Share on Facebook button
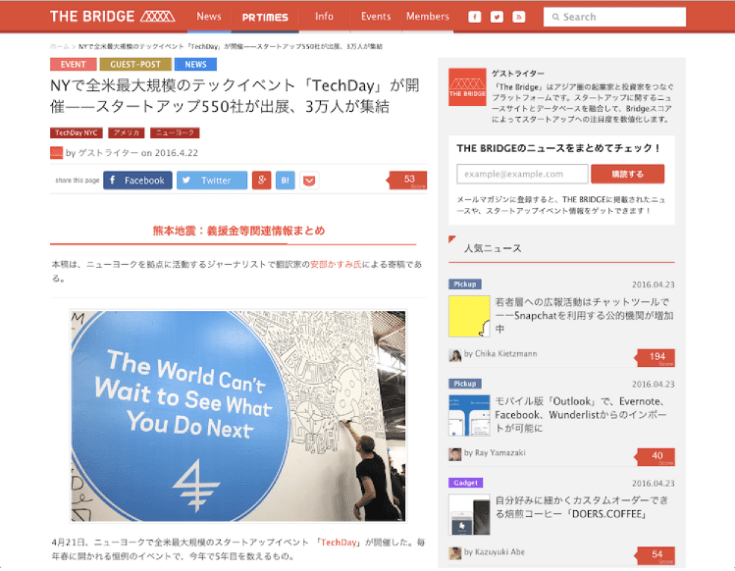Image resolution: width=735 pixels, height=571 pixels. coord(138,180)
